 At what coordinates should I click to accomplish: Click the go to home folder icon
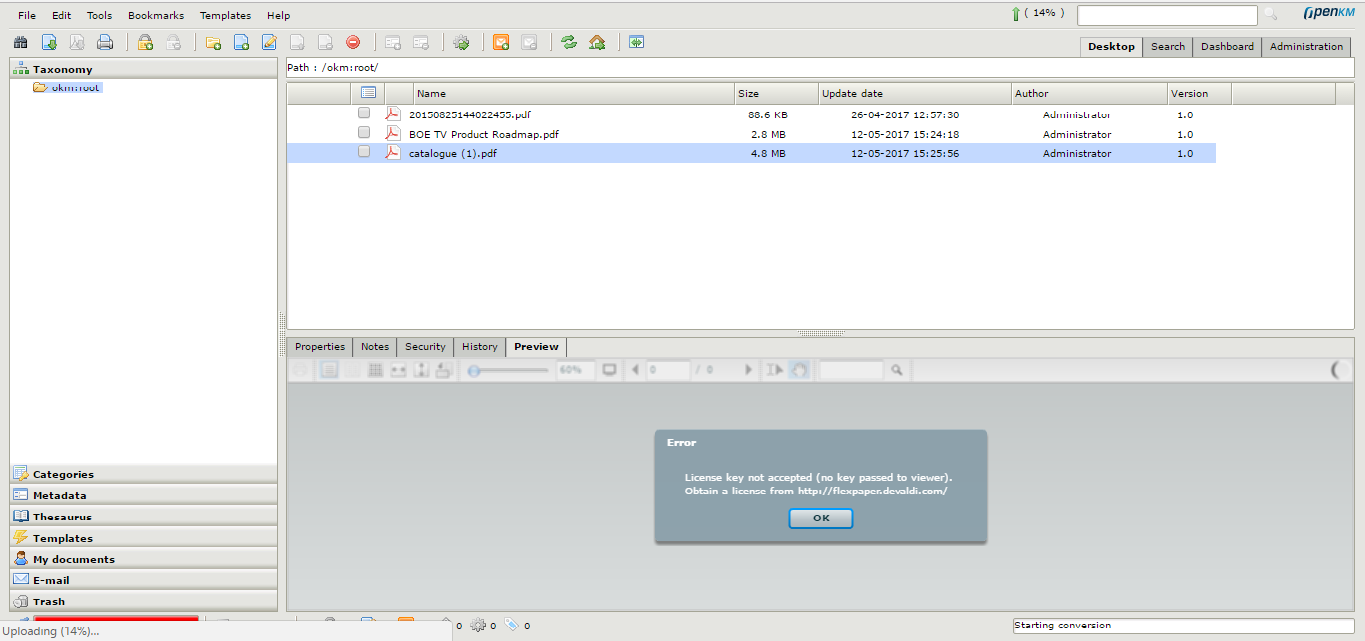click(597, 42)
